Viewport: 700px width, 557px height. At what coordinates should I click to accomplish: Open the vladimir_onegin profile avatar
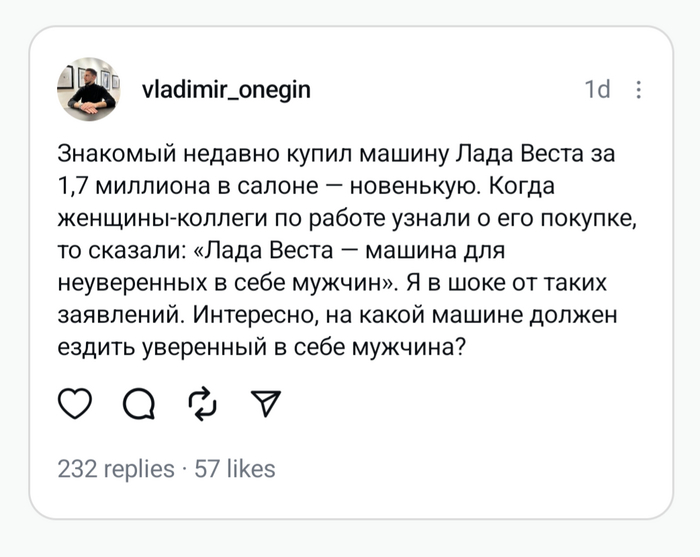(88, 90)
